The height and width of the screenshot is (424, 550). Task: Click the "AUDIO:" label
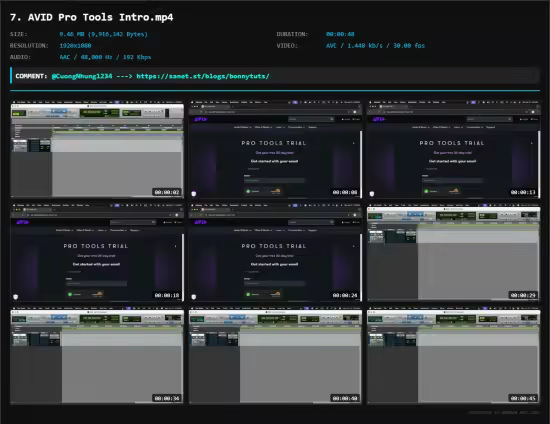click(x=20, y=57)
